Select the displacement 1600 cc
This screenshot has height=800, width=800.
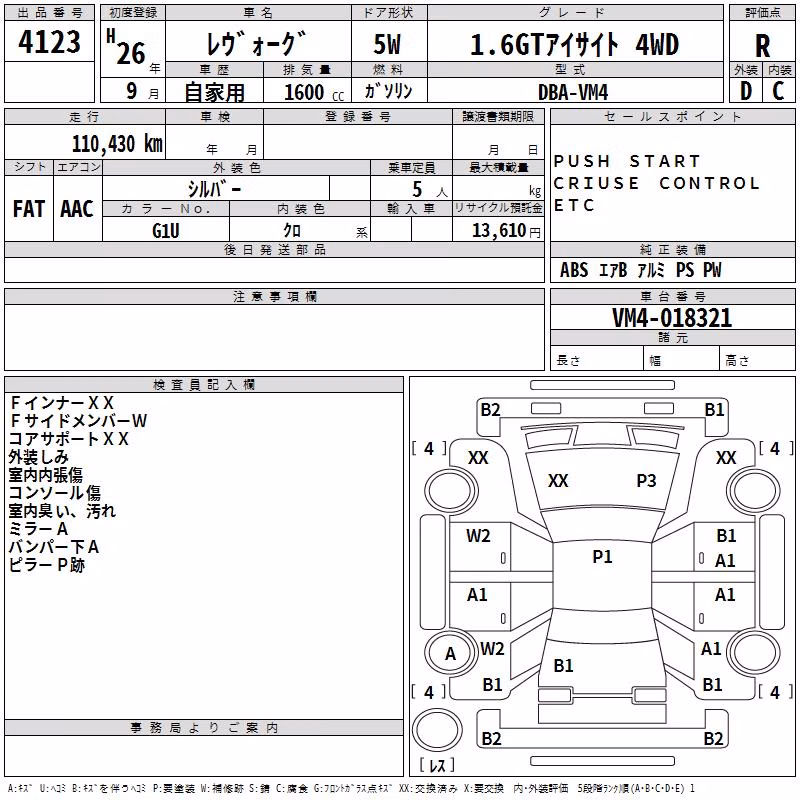[314, 92]
